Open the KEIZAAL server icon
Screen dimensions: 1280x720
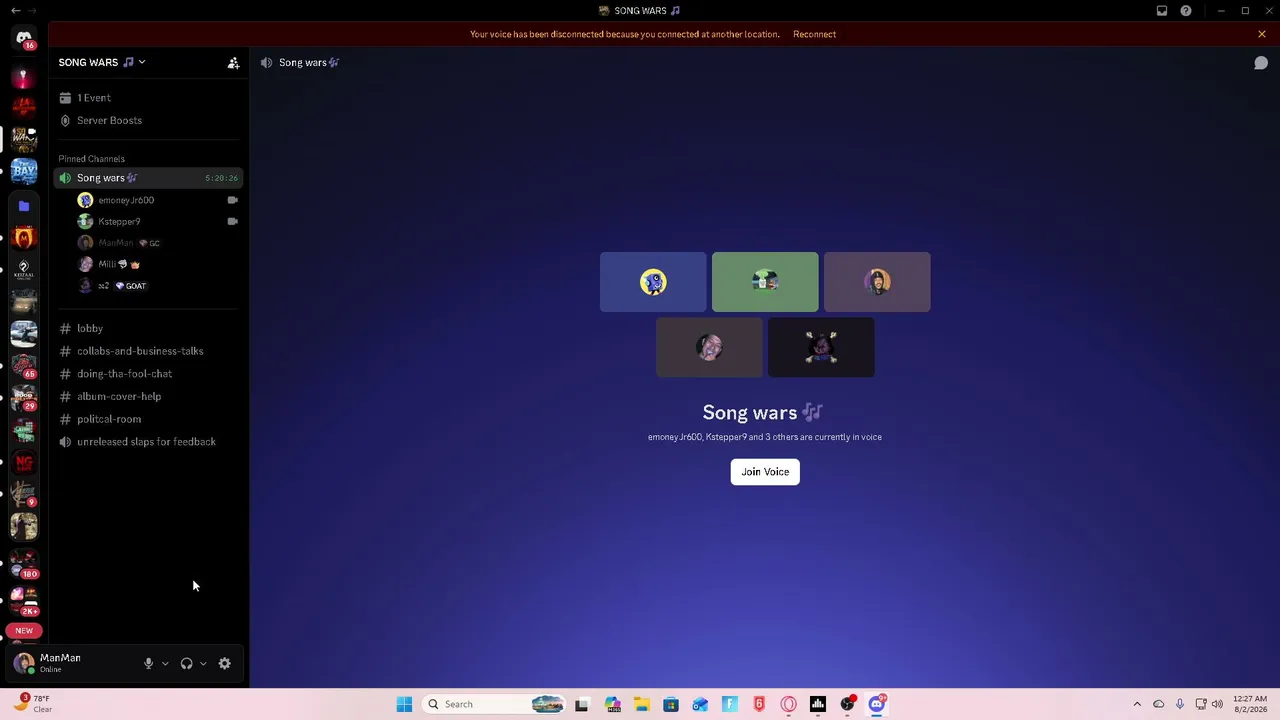coord(24,269)
